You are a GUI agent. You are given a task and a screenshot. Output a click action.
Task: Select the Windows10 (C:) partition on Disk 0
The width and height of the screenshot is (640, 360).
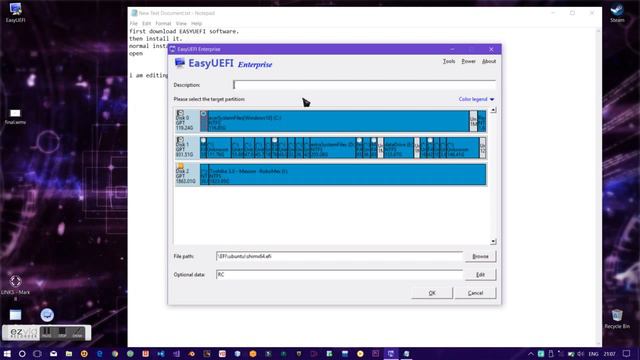tap(338, 121)
